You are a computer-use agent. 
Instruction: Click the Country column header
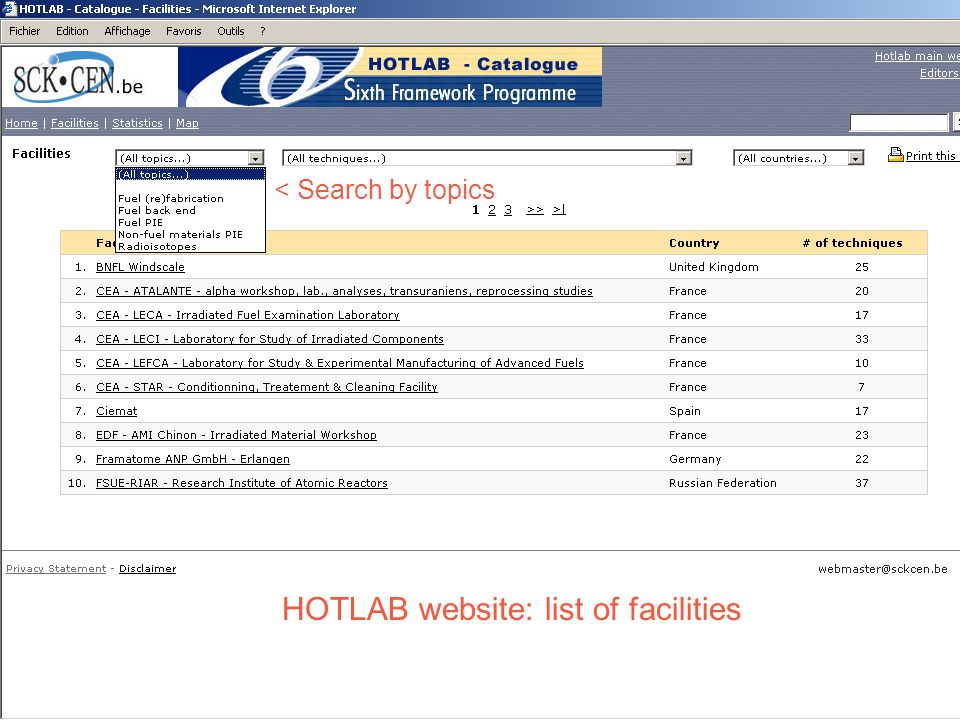coord(694,243)
